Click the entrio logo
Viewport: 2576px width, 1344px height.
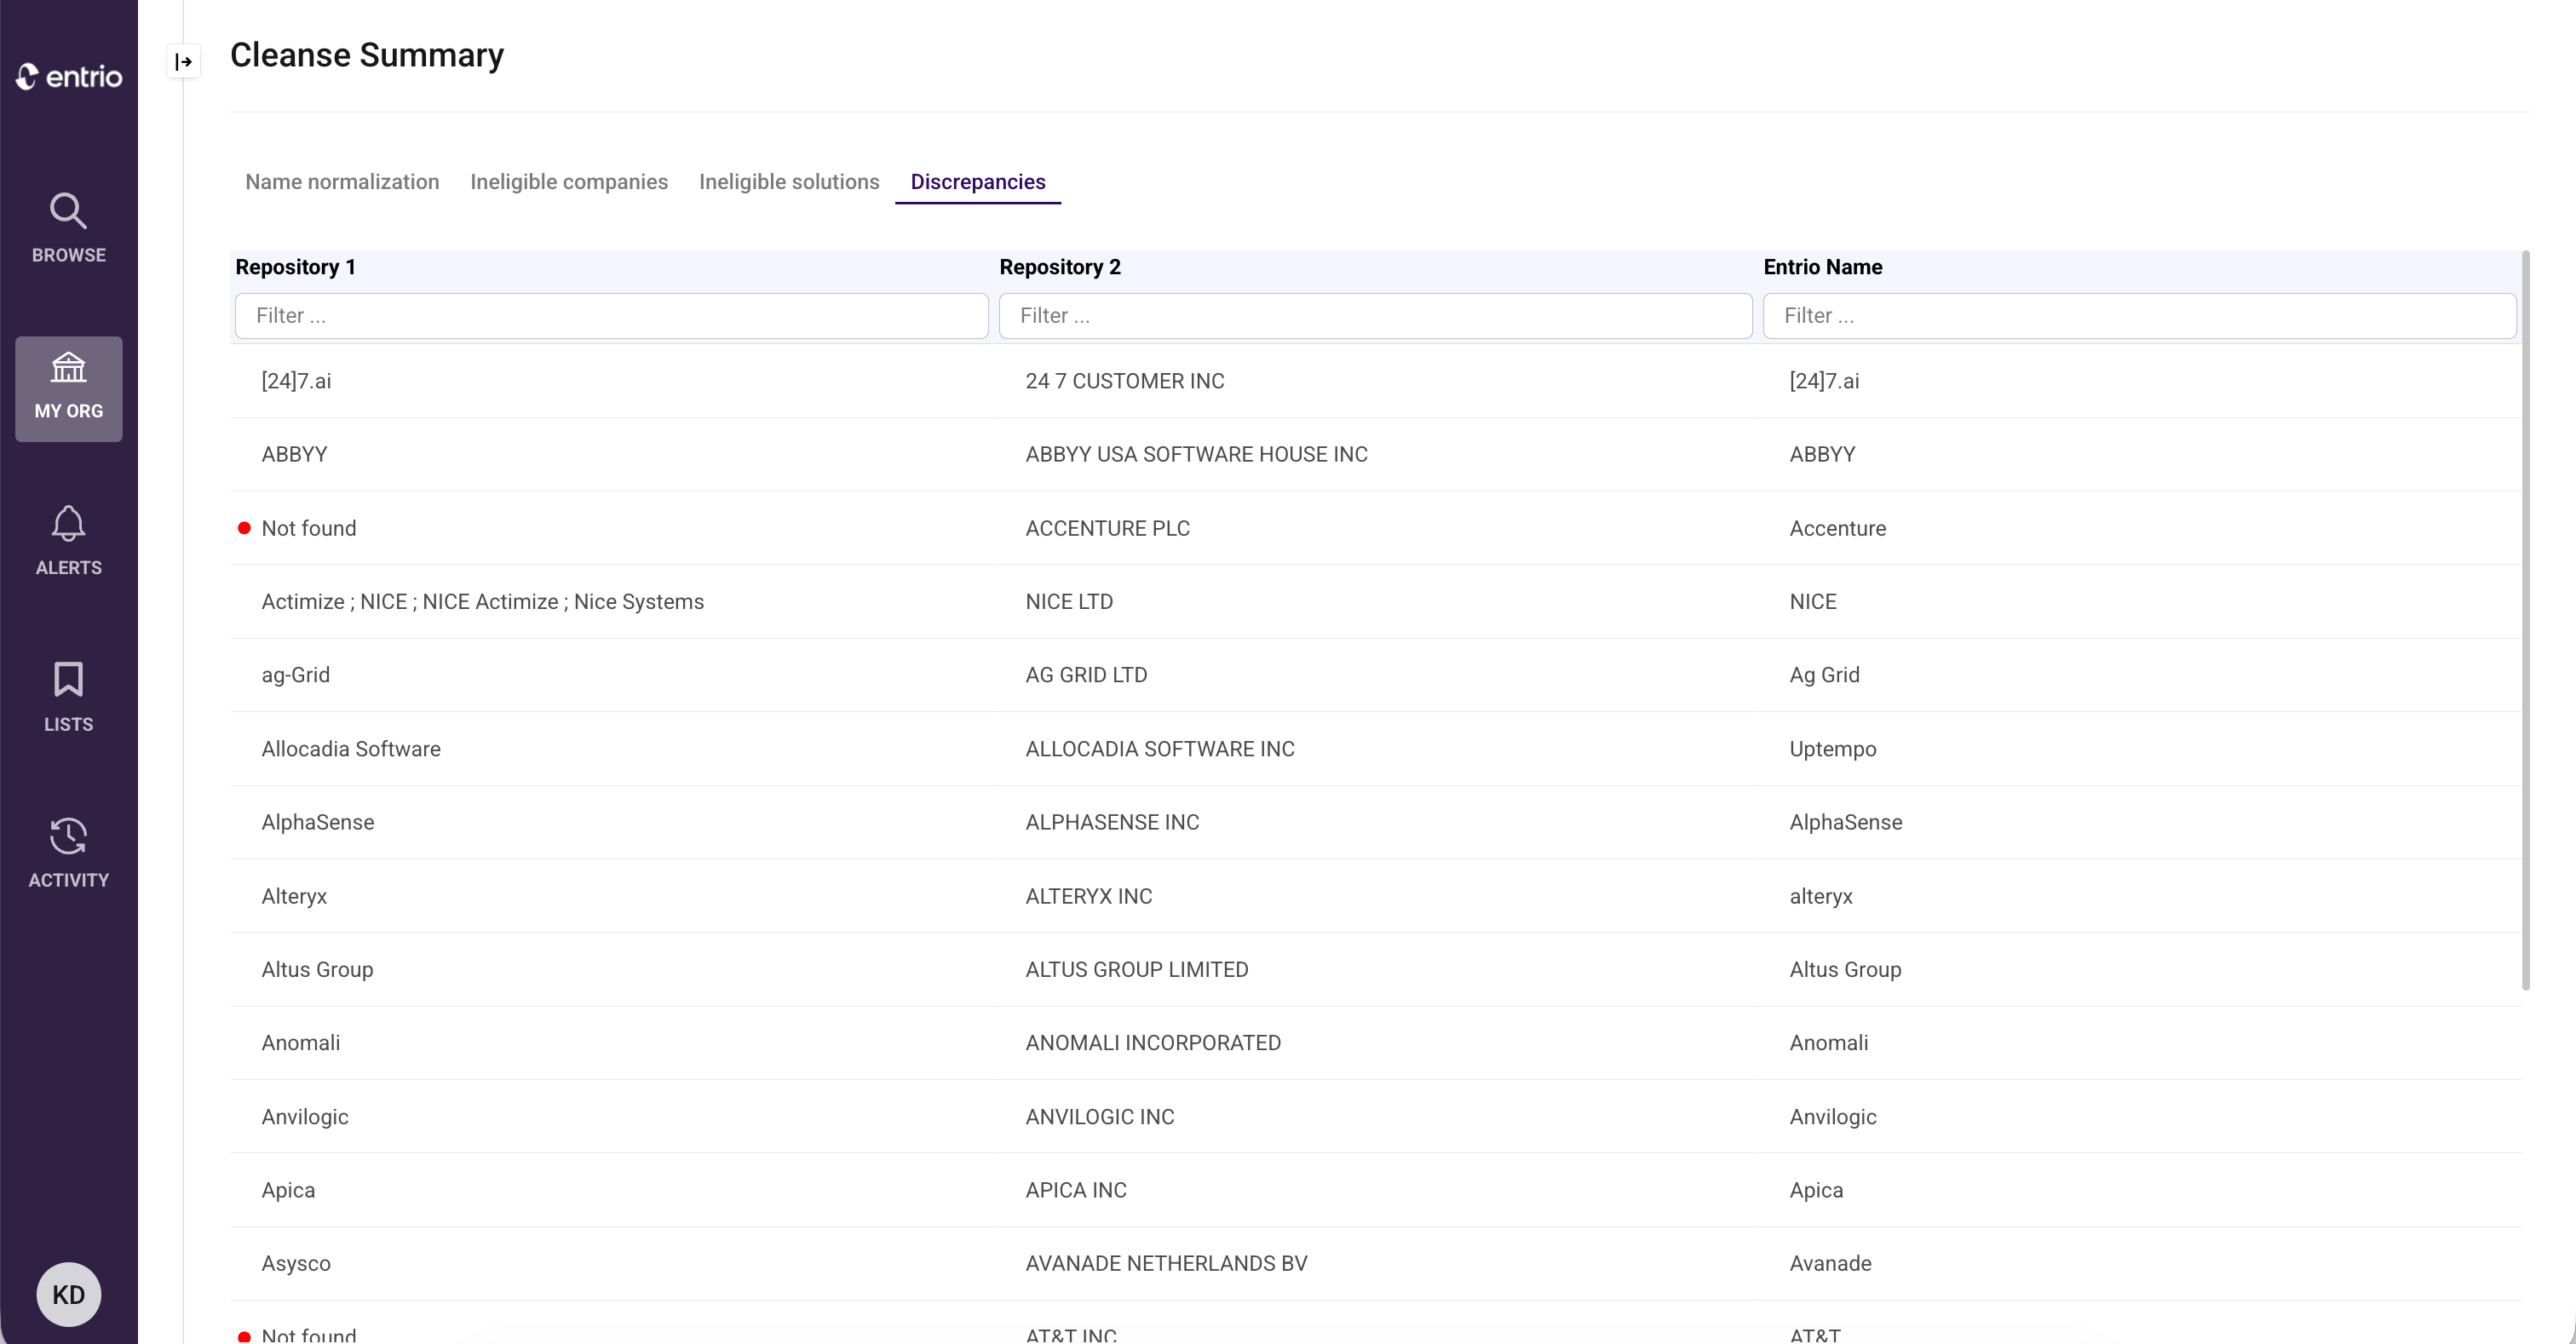tap(69, 76)
